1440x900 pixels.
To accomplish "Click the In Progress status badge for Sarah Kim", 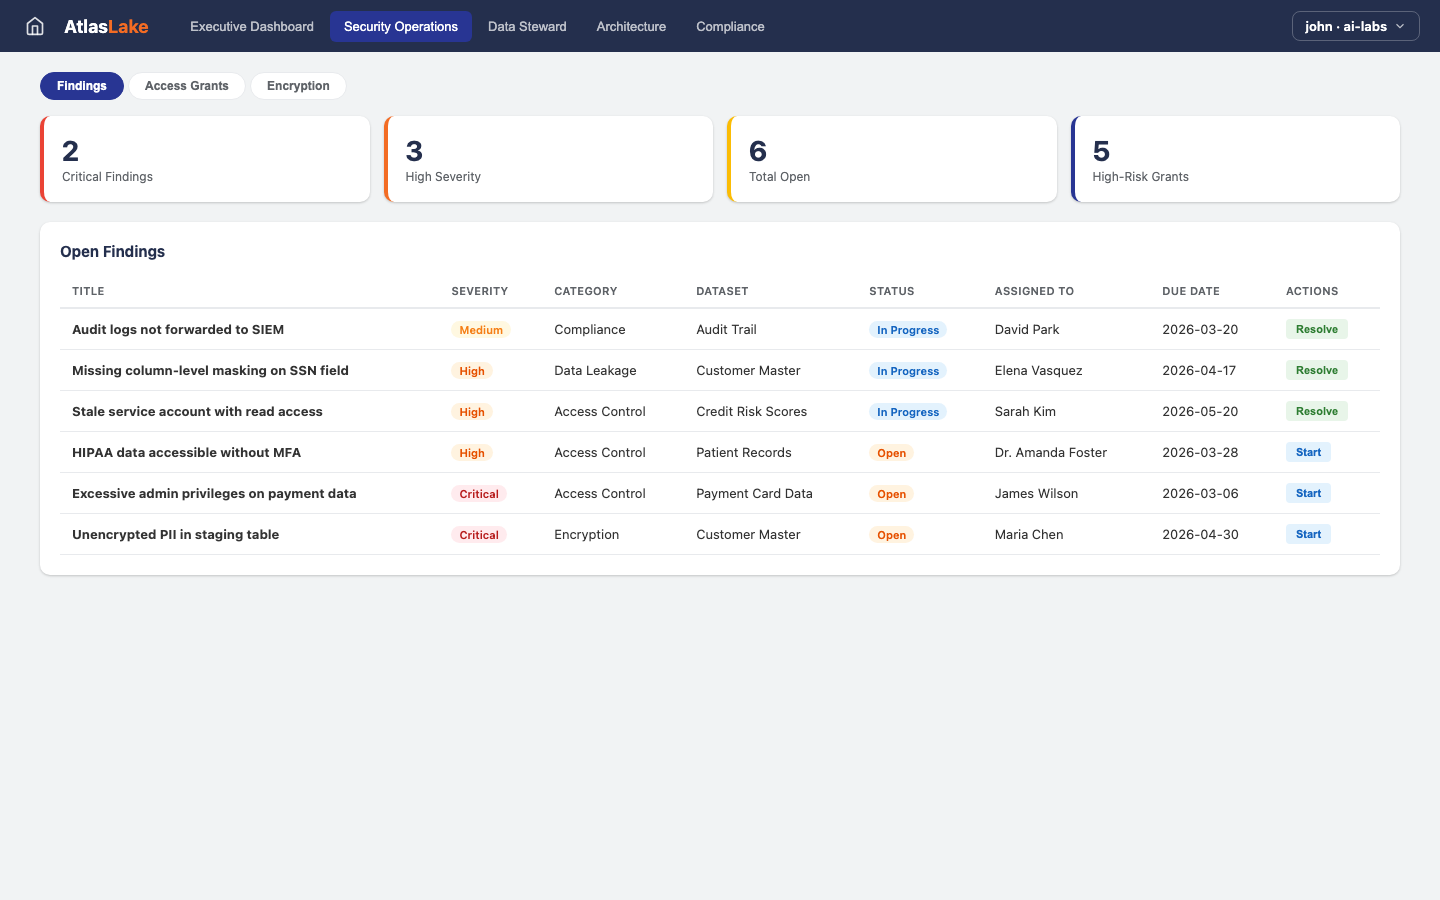I will [x=908, y=411].
